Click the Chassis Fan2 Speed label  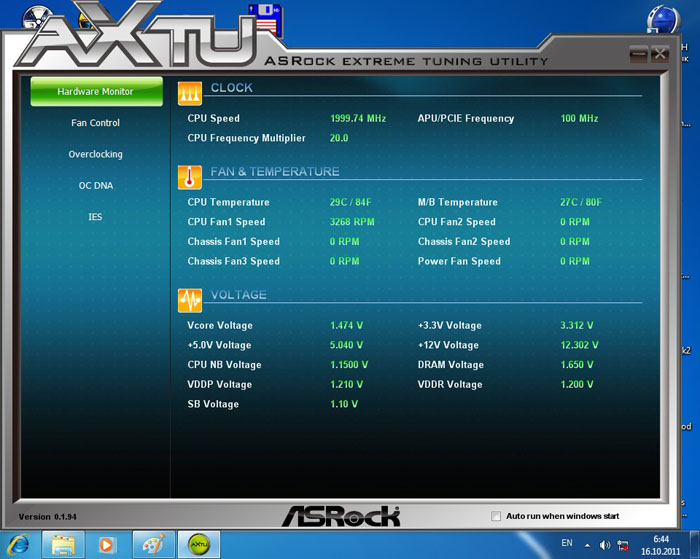tap(464, 242)
